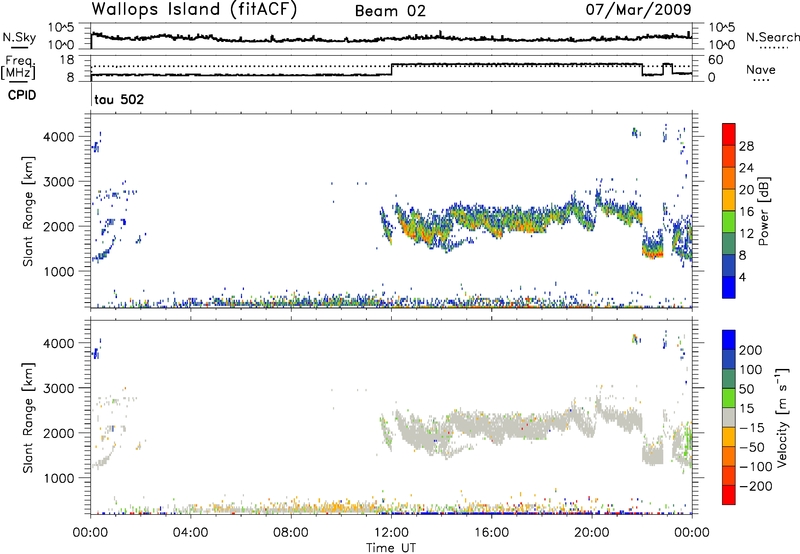Click '3000' range tick in power panel
The image size is (800, 554).
click(x=59, y=182)
